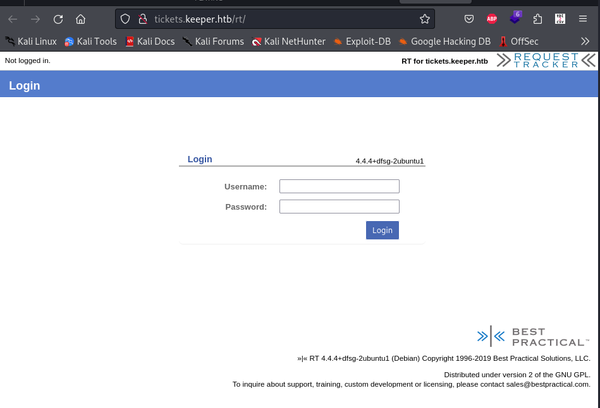Click the Request Tracker logo

point(545,60)
